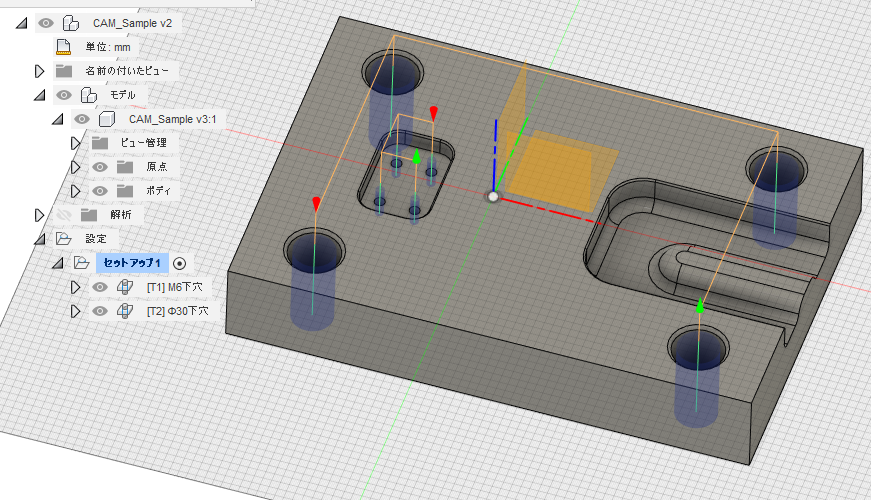871x500 pixels.
Task: Select the [T1] M6下穴 label
Action: tap(174, 287)
